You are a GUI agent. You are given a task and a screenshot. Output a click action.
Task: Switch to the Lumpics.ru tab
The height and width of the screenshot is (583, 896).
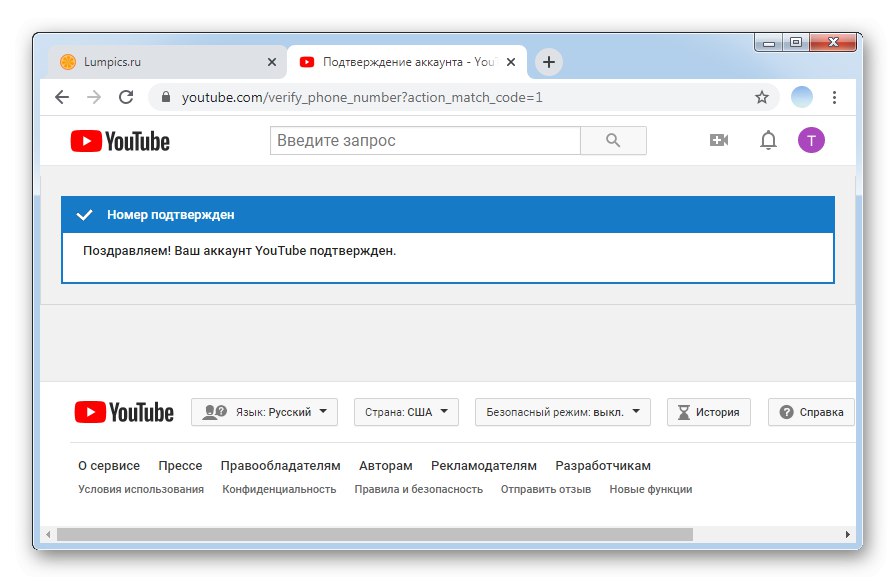coord(166,62)
